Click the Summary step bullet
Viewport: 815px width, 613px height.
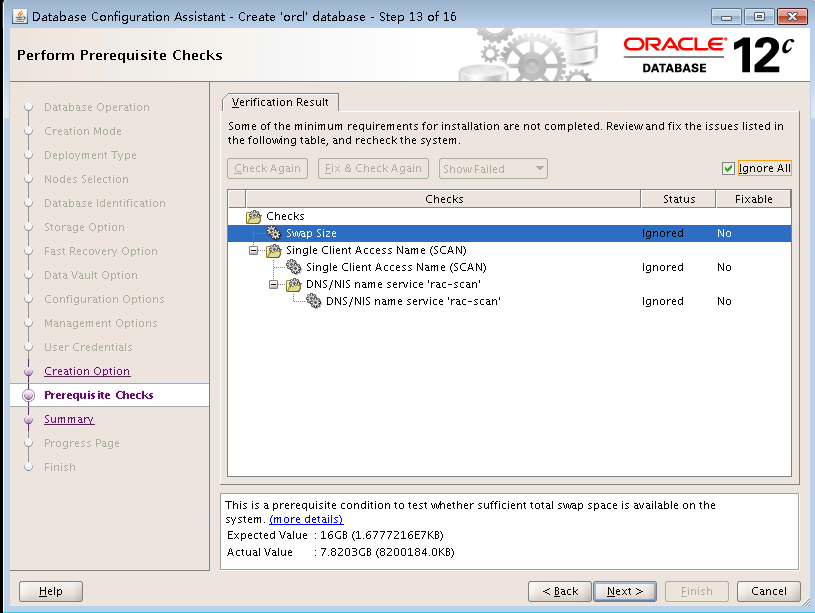point(29,419)
